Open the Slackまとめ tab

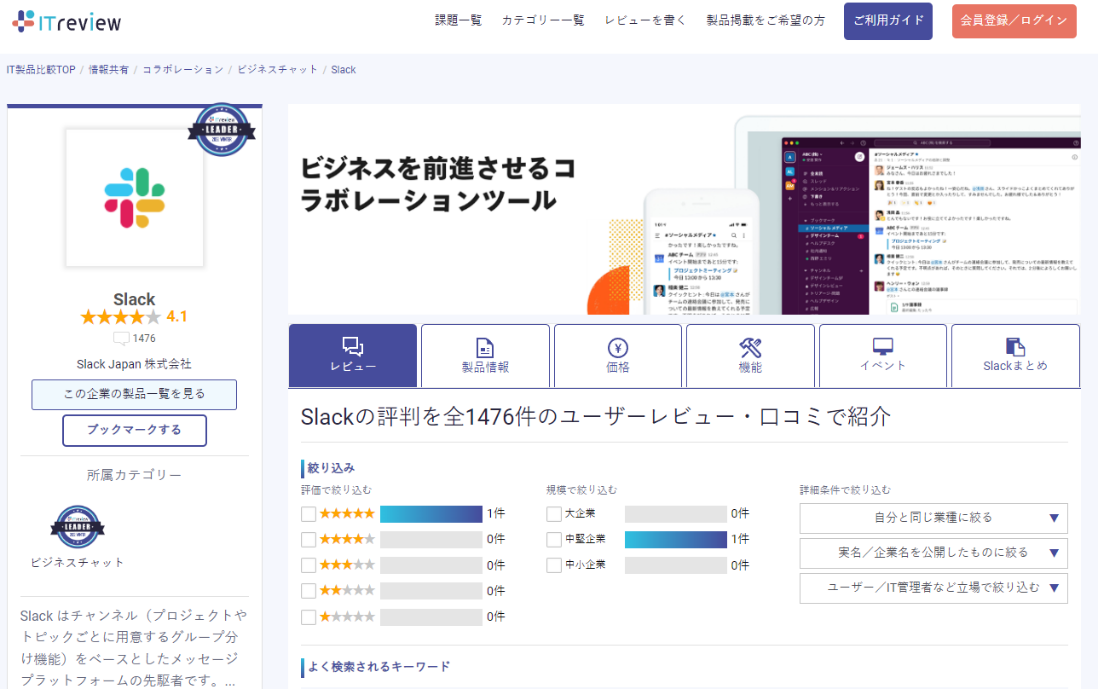coord(1015,355)
